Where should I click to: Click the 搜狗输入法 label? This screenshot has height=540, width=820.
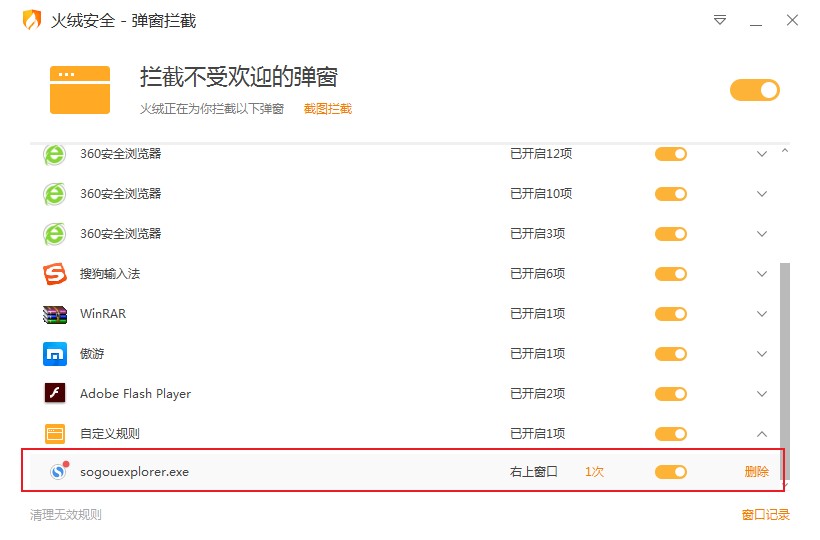pyautogui.click(x=110, y=274)
